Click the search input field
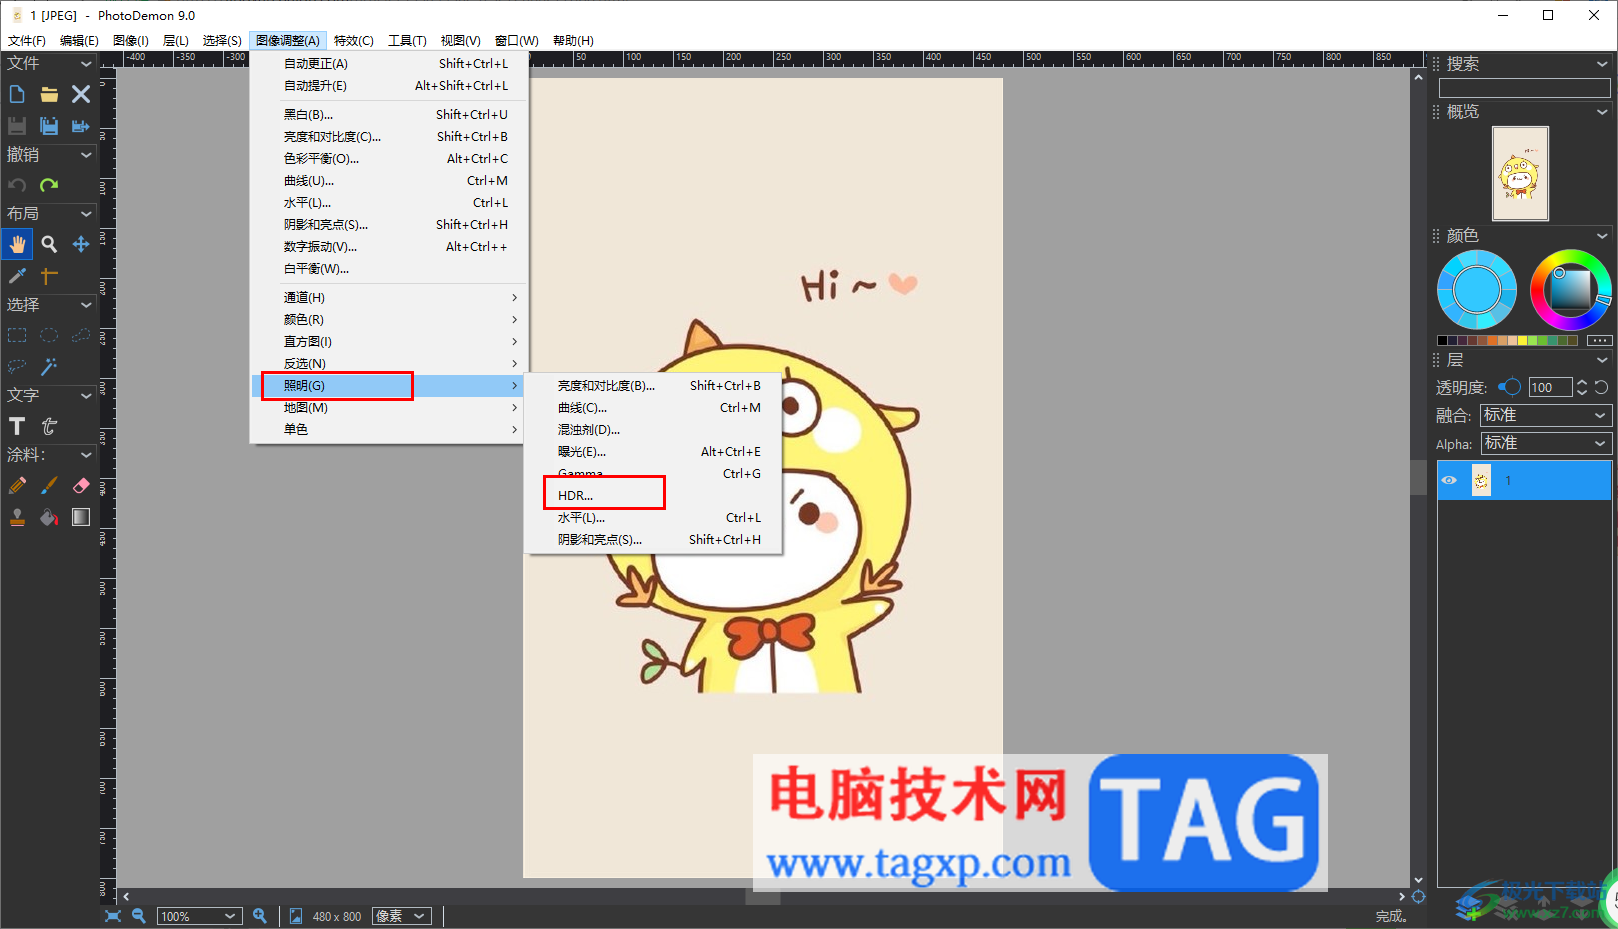Screen dimensions: 1618x929 pyautogui.click(x=1524, y=88)
